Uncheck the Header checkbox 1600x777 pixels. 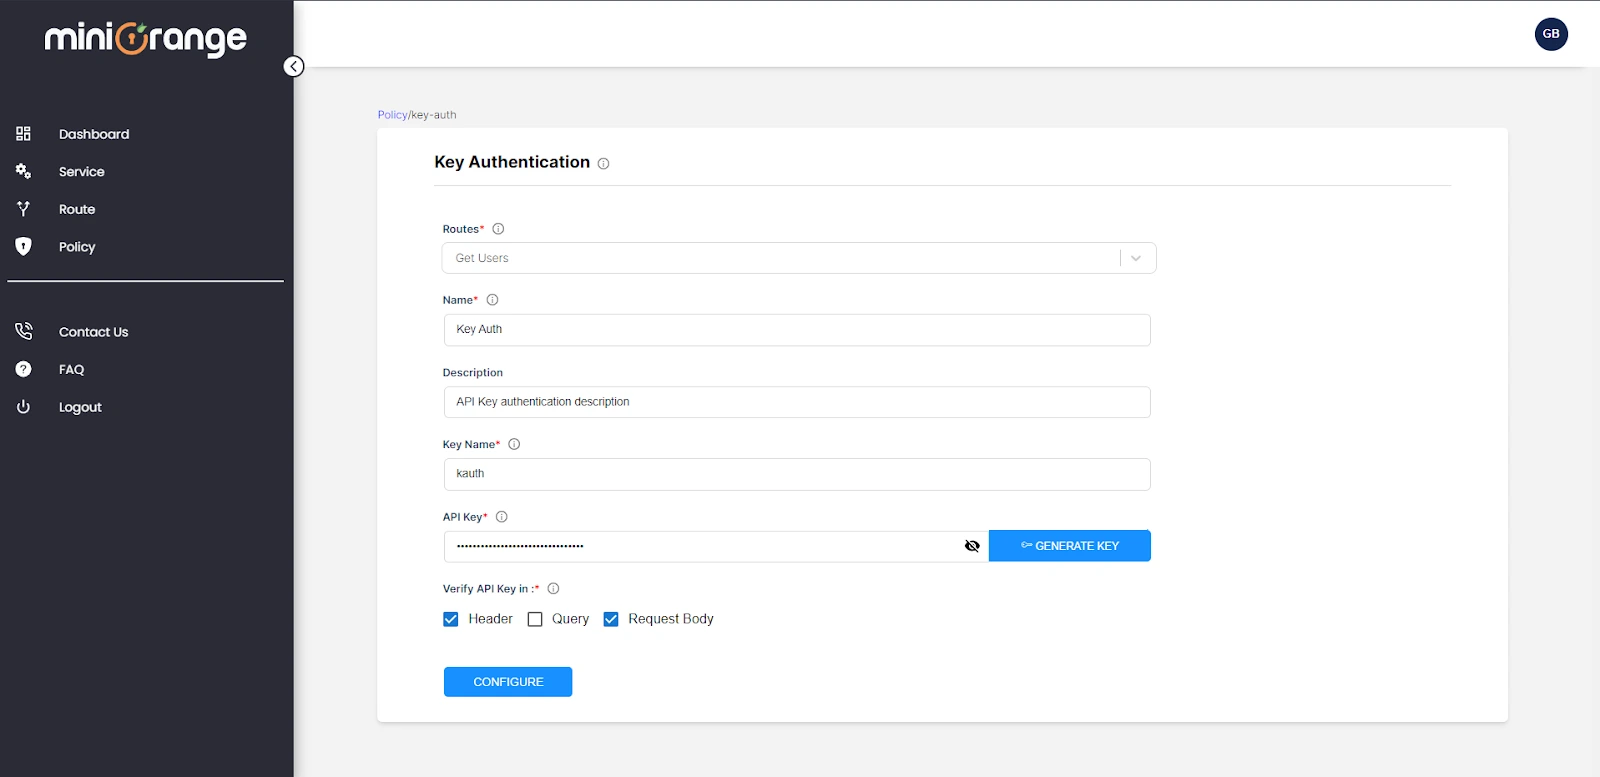[x=451, y=619]
